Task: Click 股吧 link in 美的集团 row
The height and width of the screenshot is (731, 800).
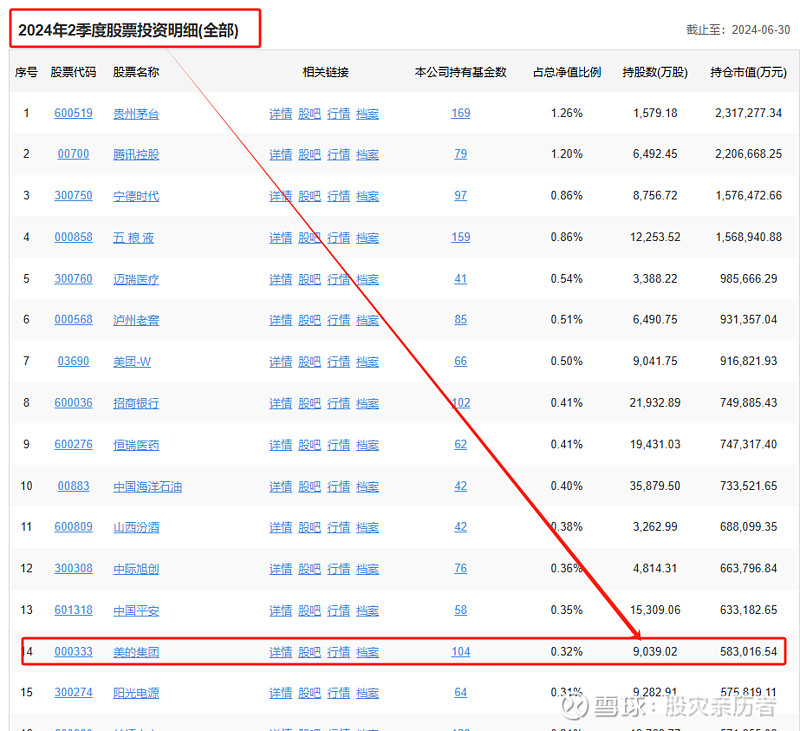Action: tap(309, 652)
